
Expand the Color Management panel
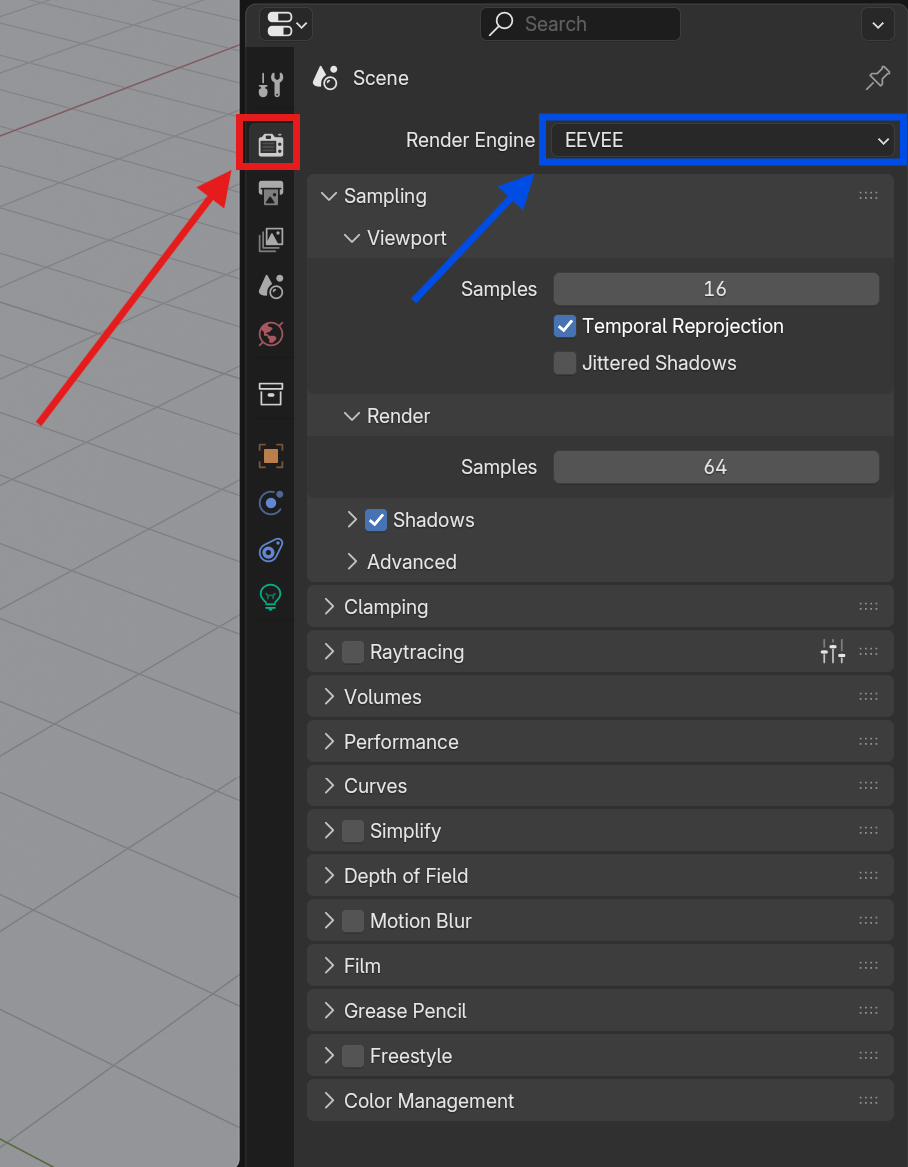click(329, 1101)
